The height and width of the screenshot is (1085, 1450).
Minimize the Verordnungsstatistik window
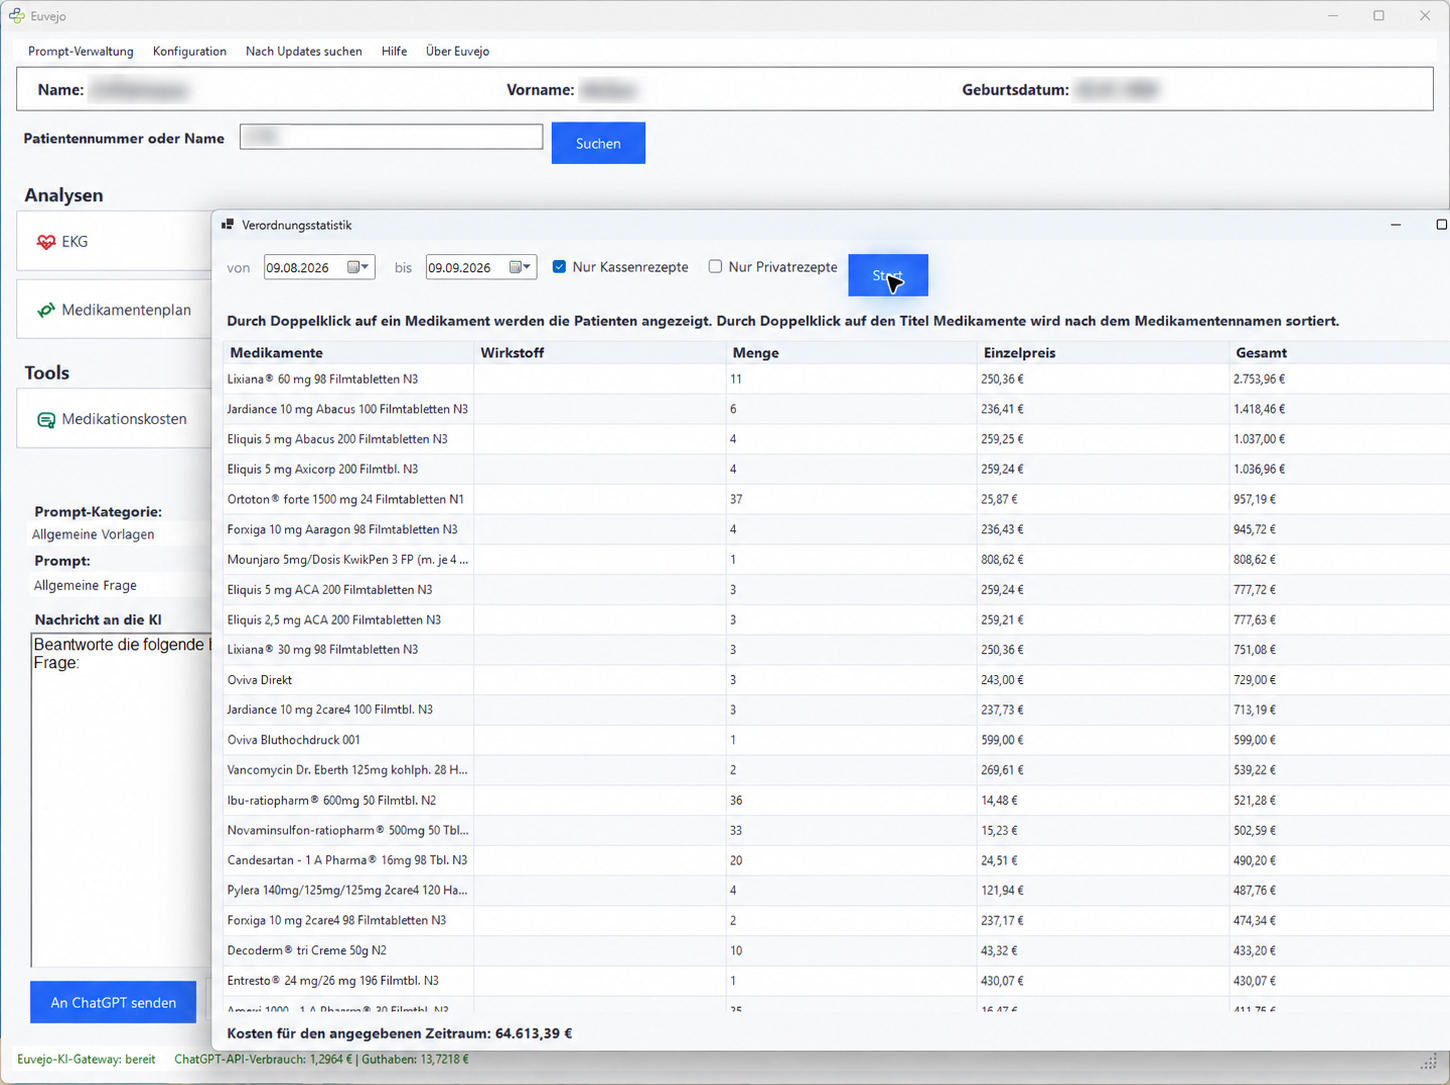[1396, 225]
